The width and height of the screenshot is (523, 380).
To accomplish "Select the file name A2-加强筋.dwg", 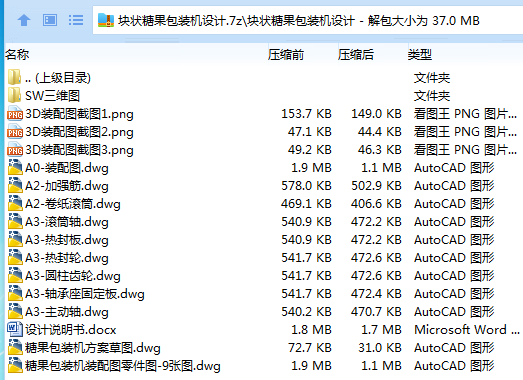I will [x=67, y=186].
